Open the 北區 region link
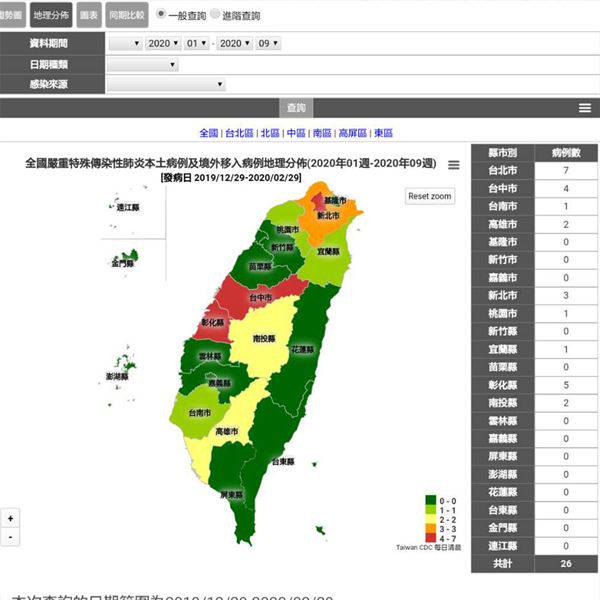The height and width of the screenshot is (600, 600). click(270, 133)
